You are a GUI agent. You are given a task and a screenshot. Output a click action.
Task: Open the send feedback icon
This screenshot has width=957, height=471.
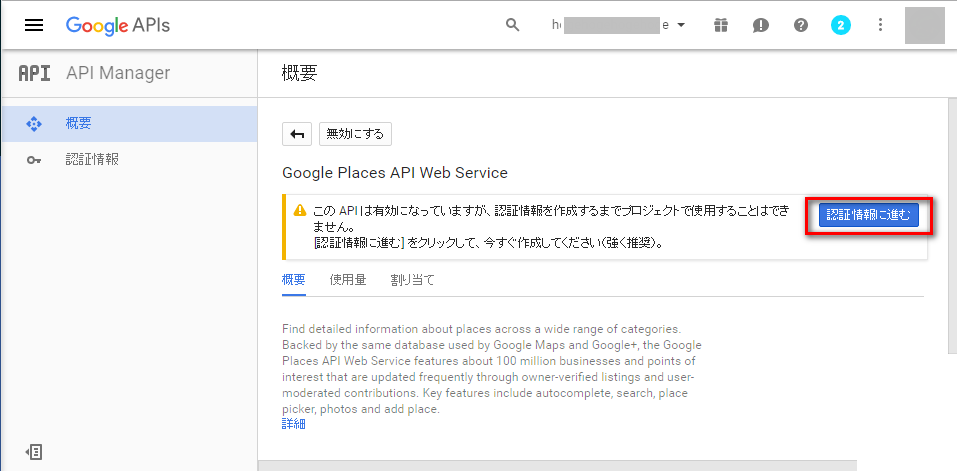click(x=760, y=25)
